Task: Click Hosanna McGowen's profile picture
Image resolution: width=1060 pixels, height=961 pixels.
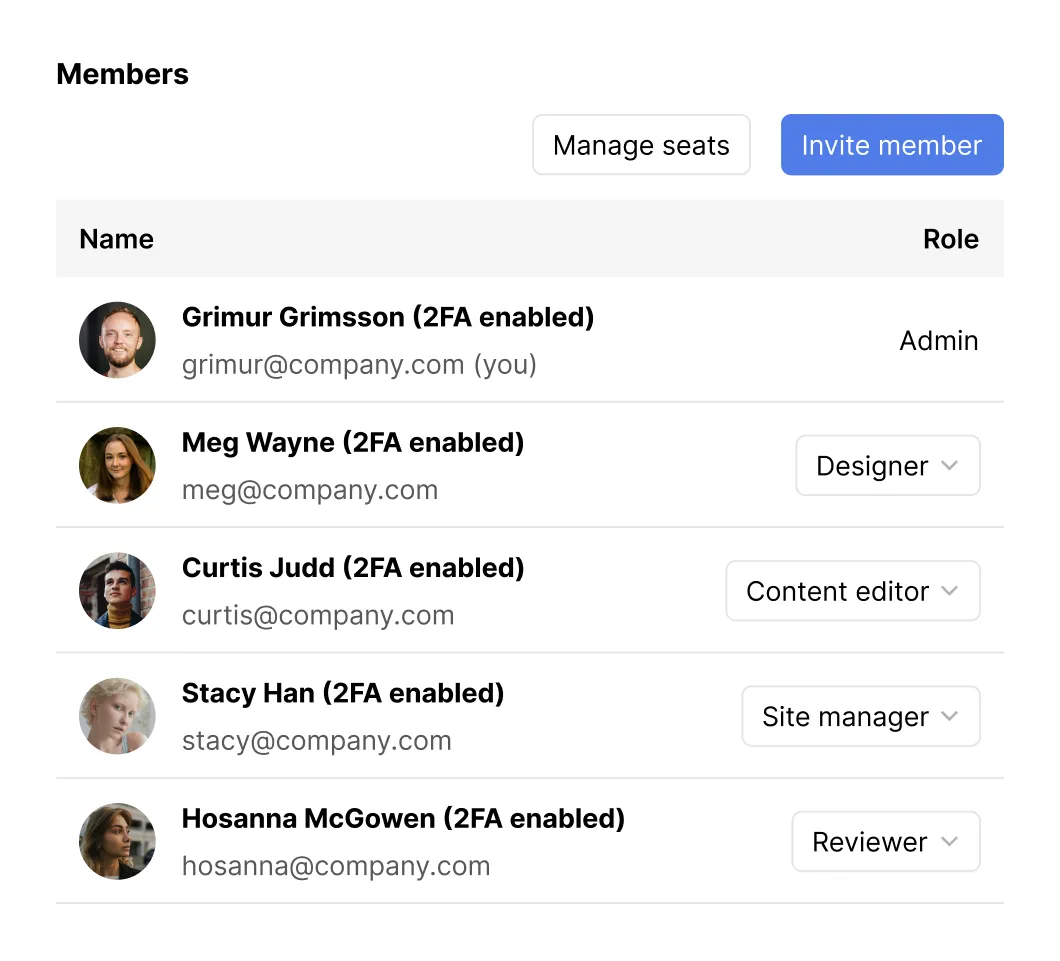Action: 117,841
